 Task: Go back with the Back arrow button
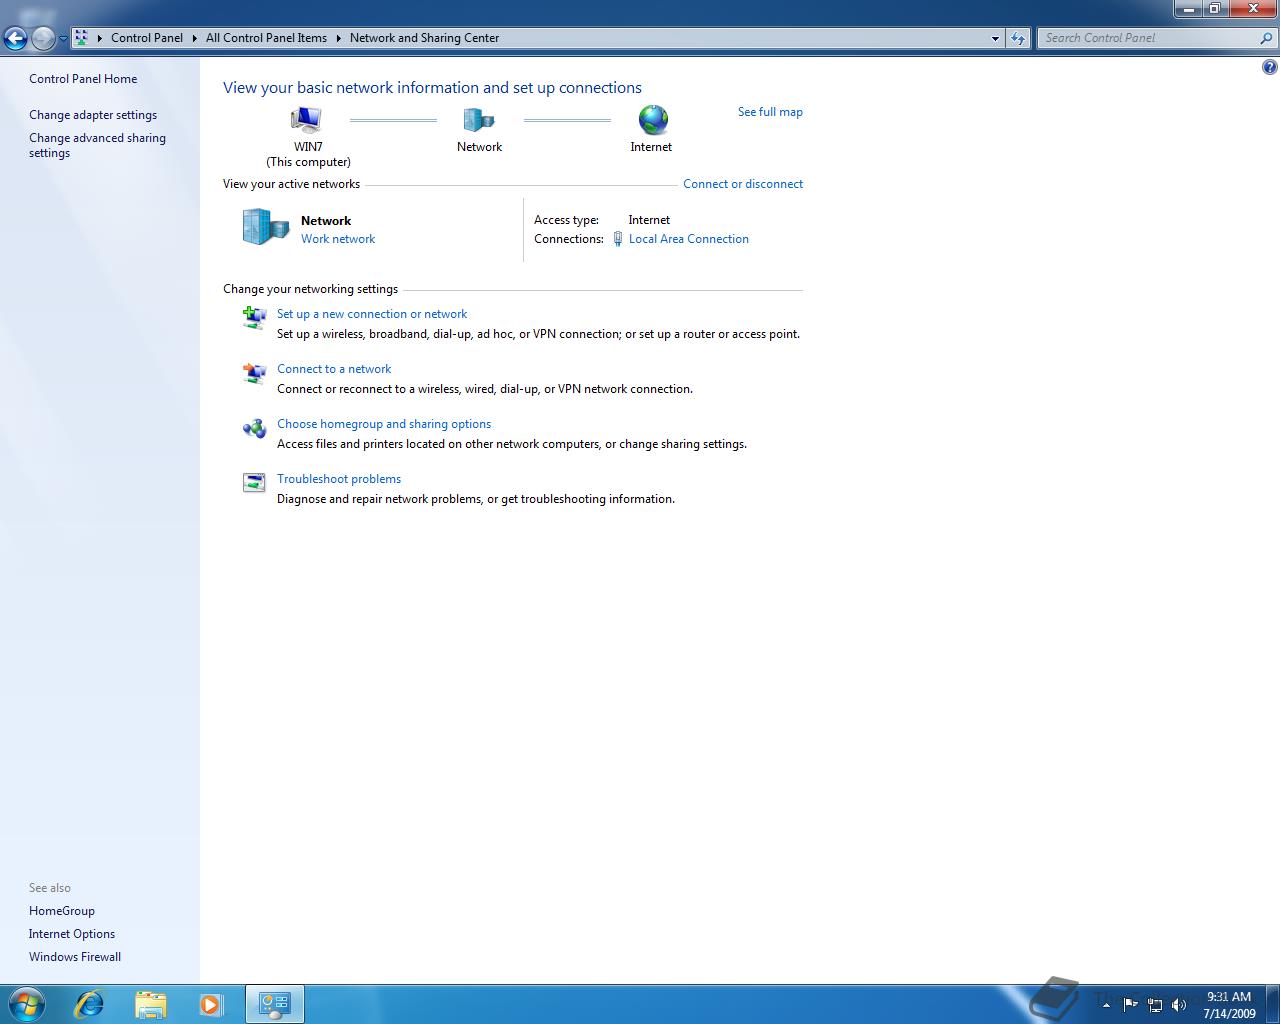coord(15,39)
